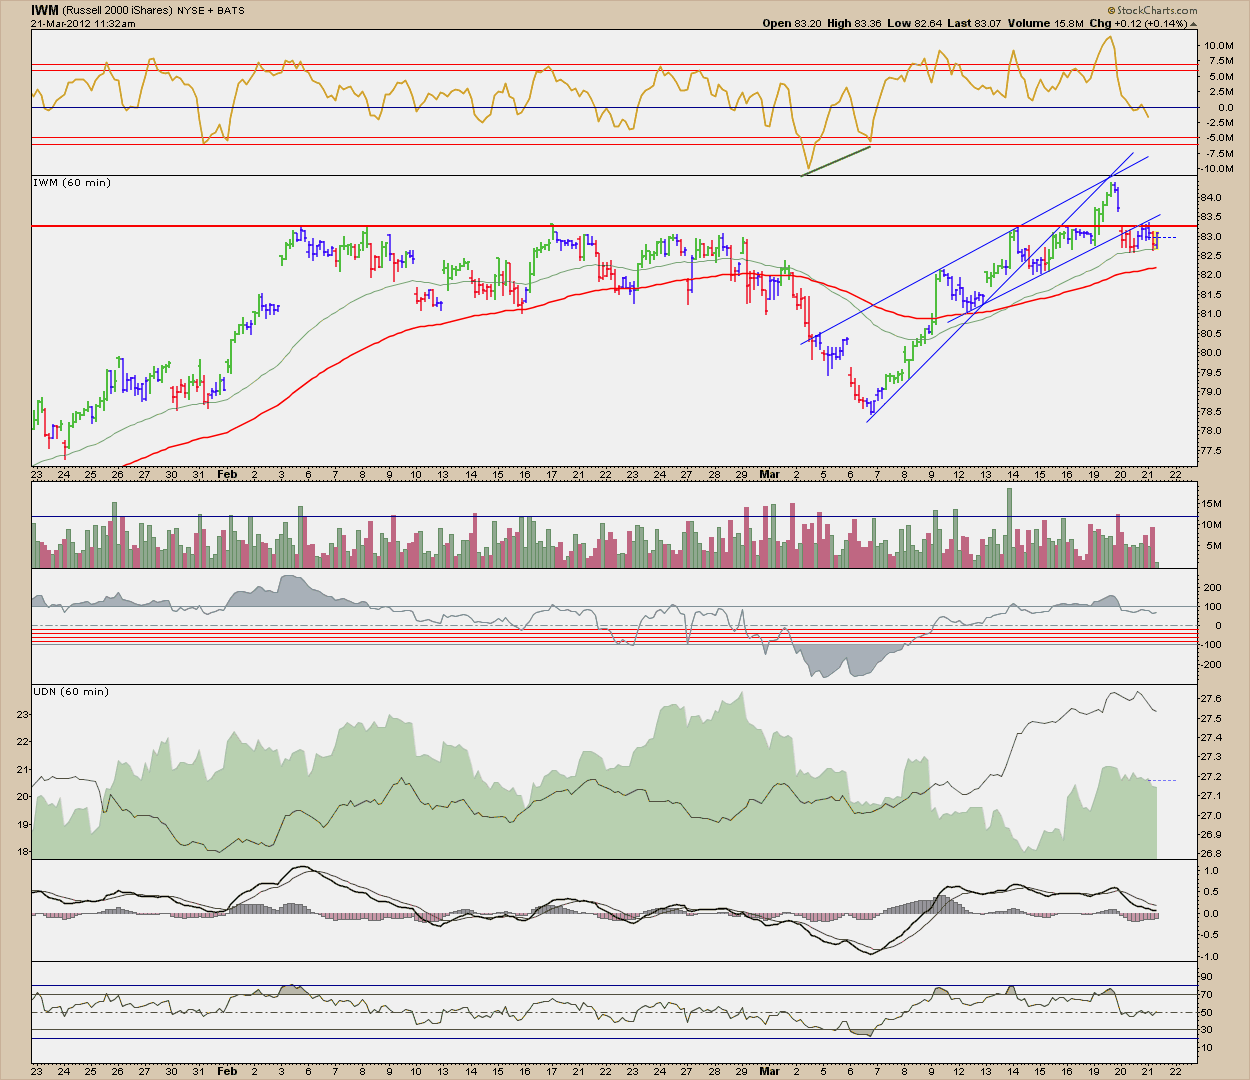Click the 'NYSE + BATS' exchange label
This screenshot has width=1250, height=1080.
(211, 11)
